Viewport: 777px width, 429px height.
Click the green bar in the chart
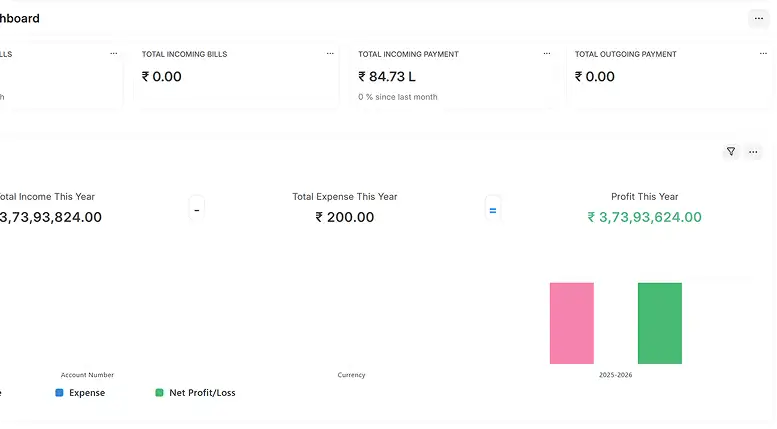coord(659,323)
